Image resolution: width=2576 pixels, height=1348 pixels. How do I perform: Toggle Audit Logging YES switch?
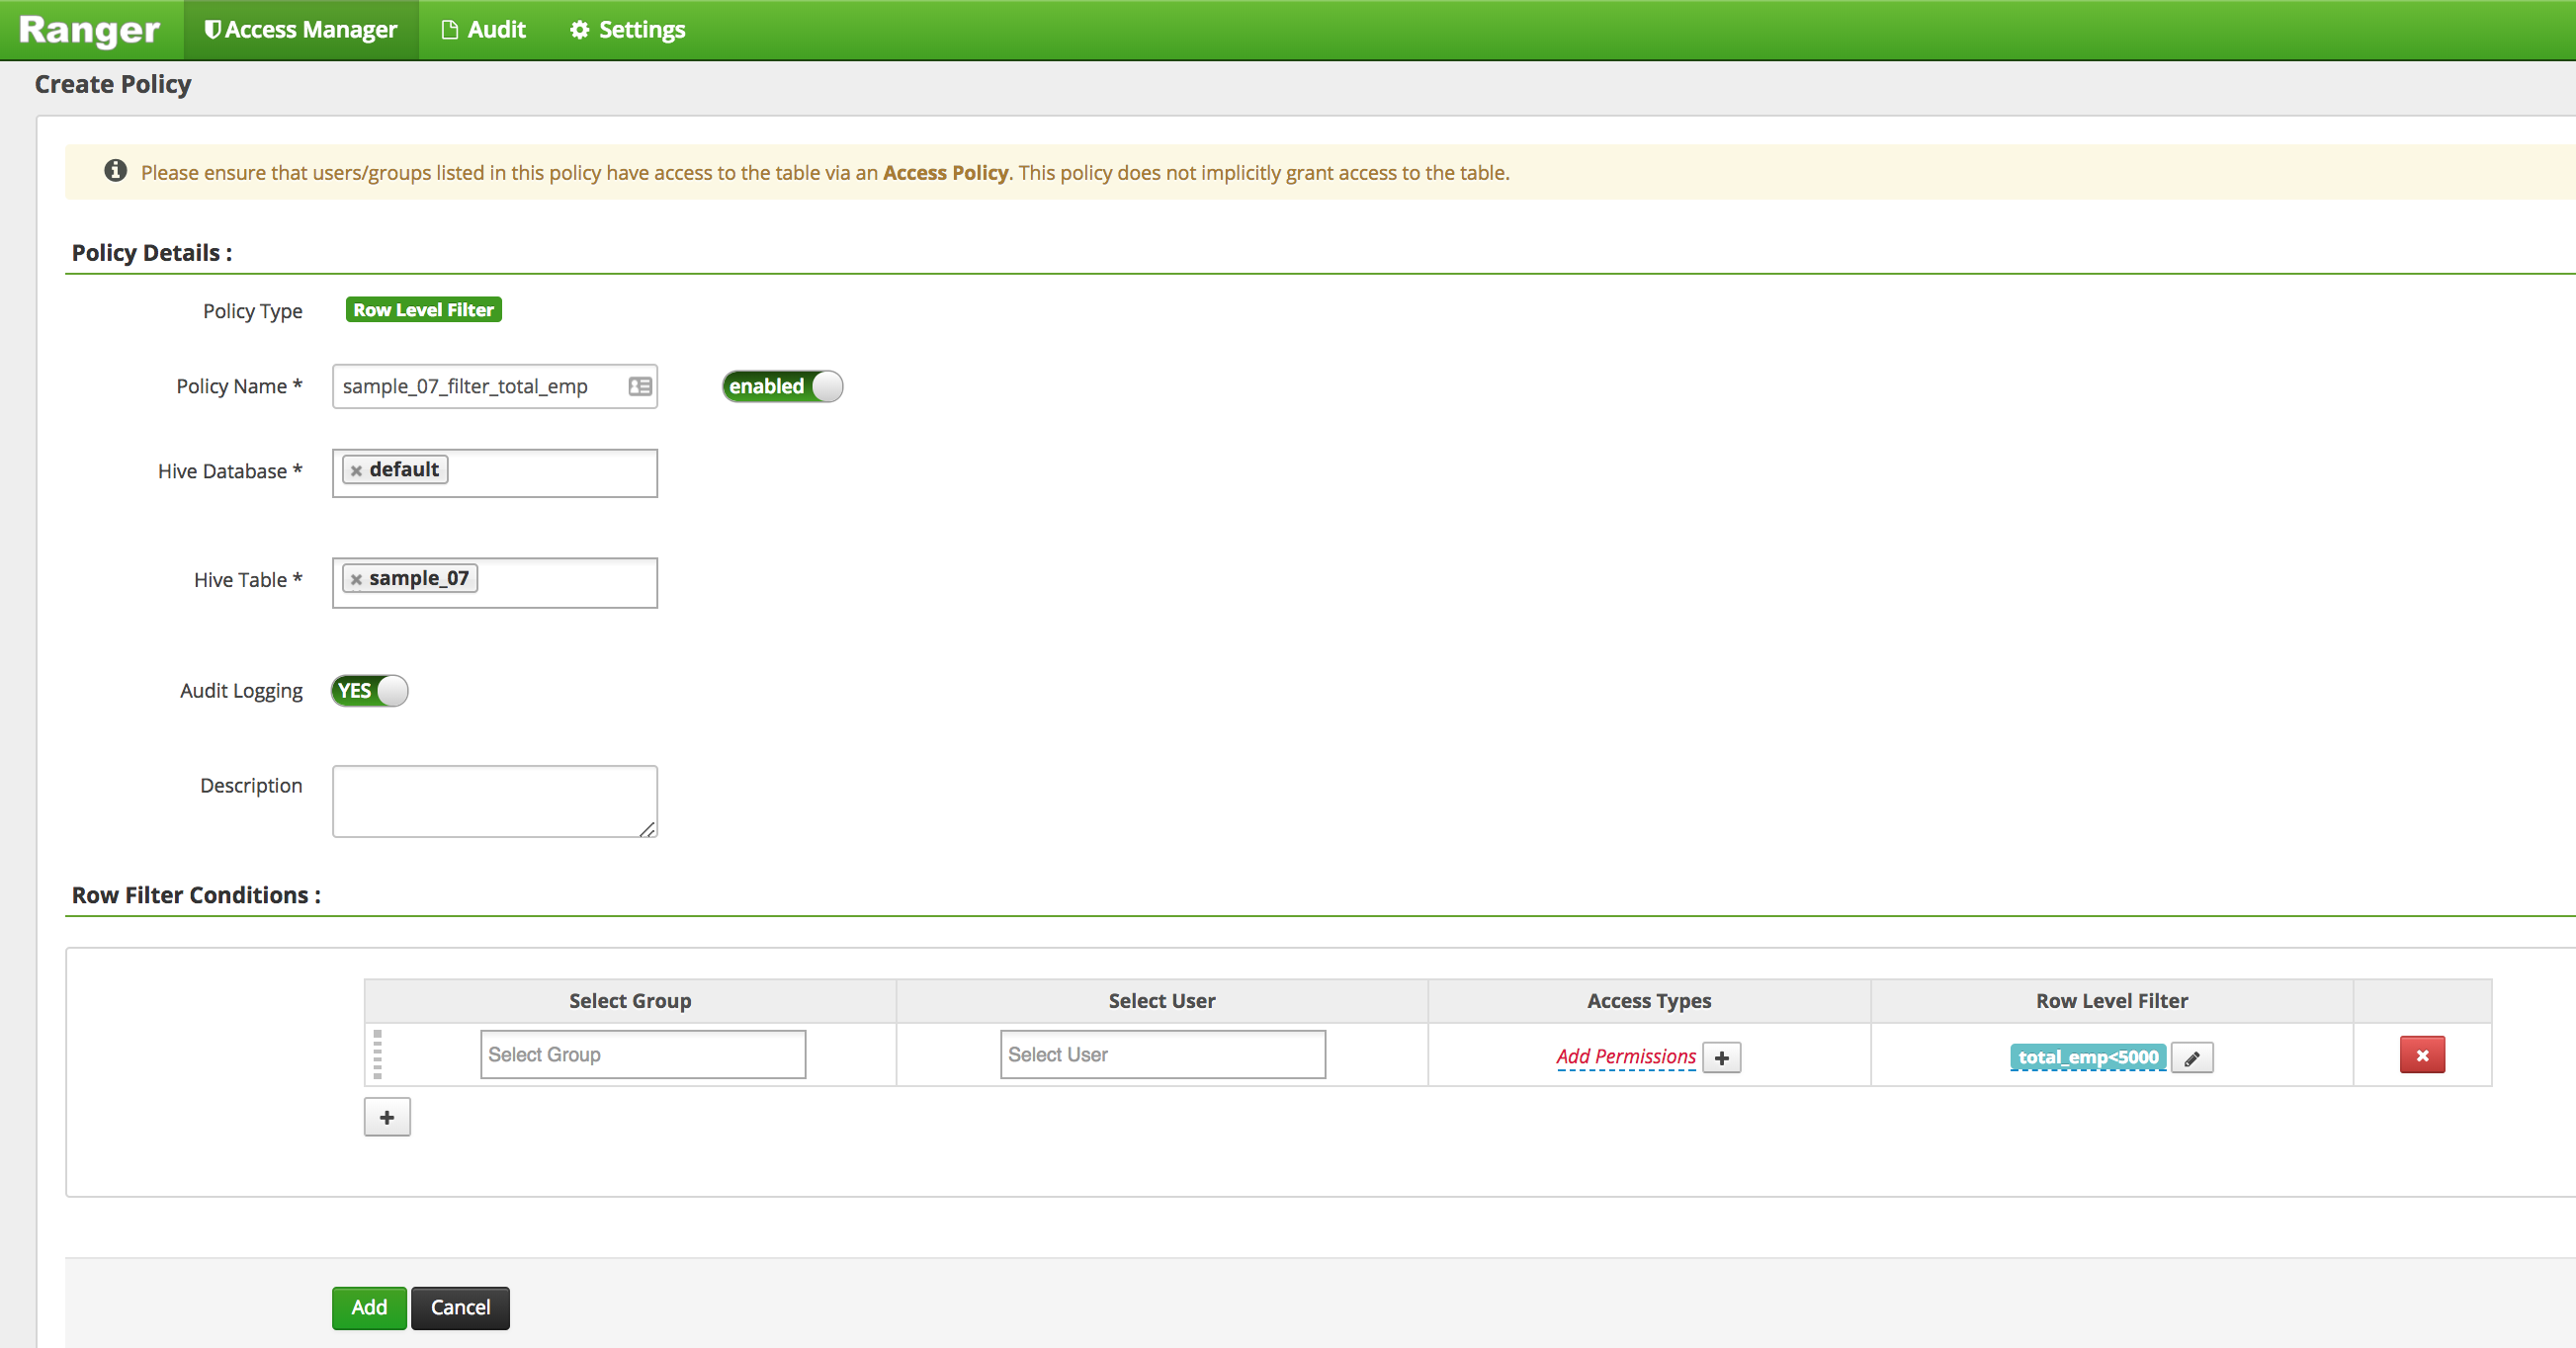click(x=369, y=691)
